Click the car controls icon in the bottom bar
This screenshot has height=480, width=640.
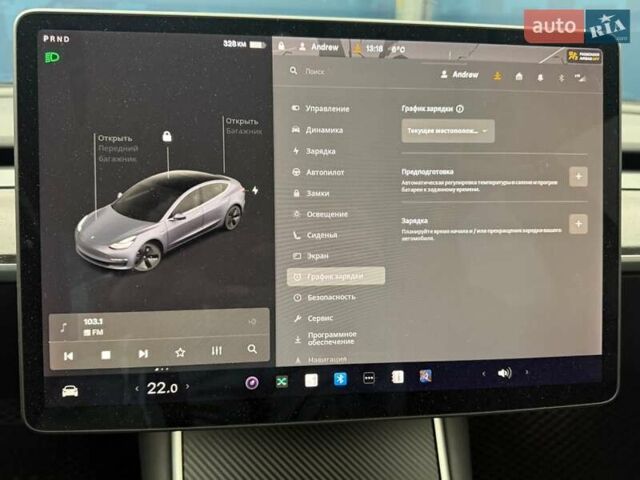[70, 390]
